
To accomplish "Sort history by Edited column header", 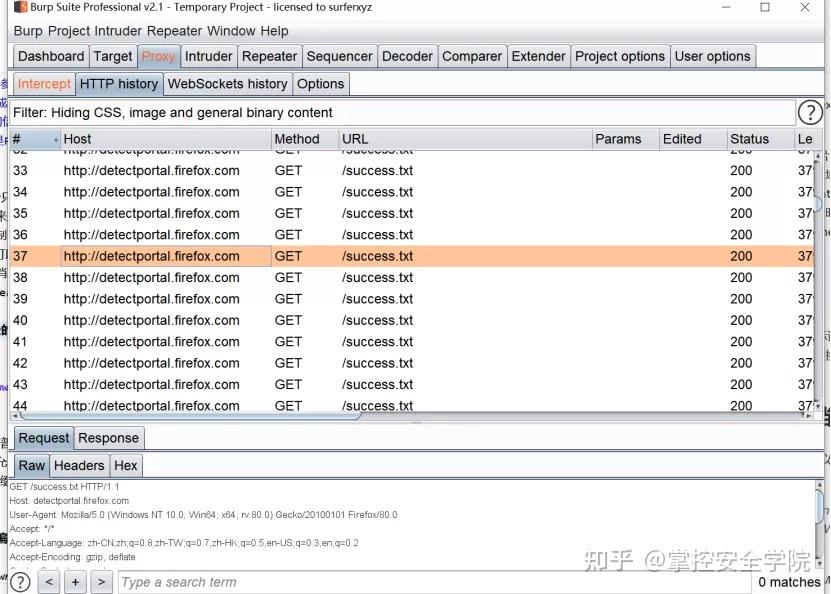I will [693, 139].
